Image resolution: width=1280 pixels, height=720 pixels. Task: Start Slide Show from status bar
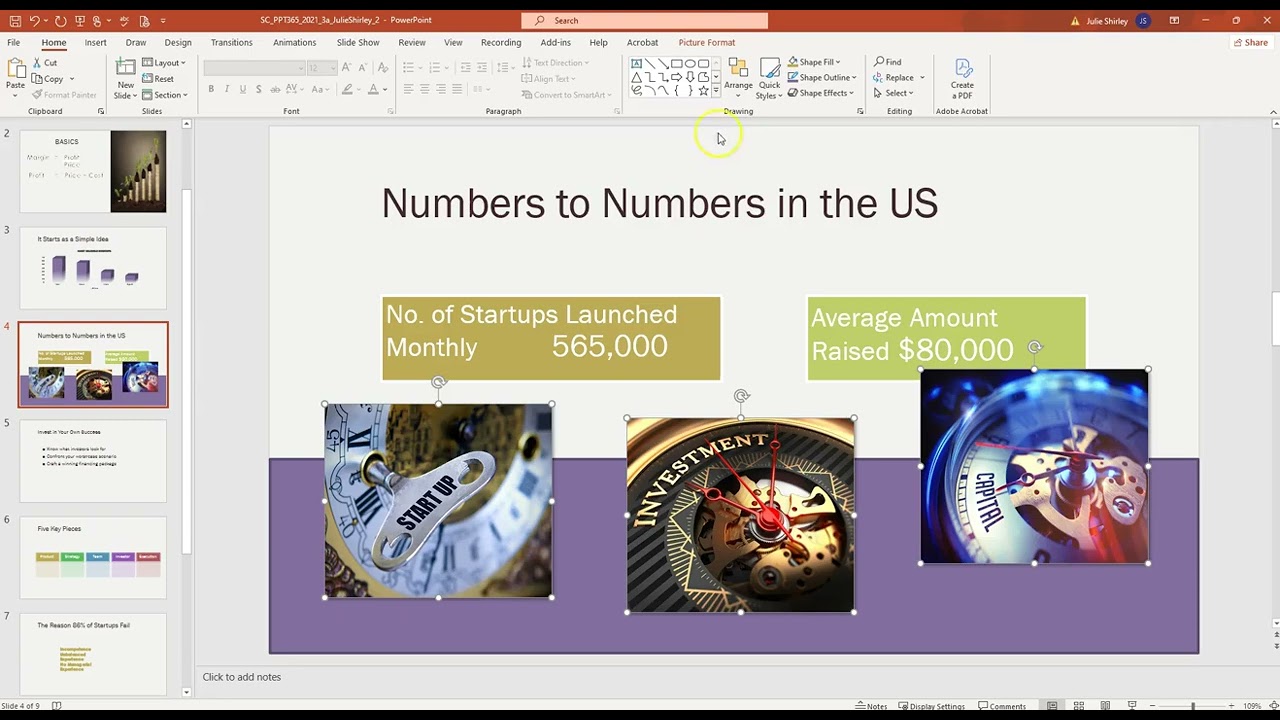(x=1132, y=706)
